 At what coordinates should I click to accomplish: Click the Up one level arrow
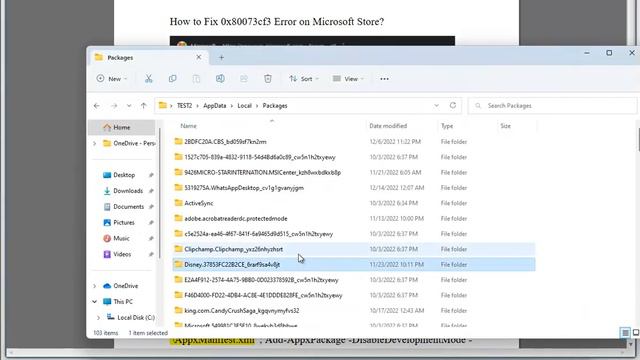click(144, 106)
